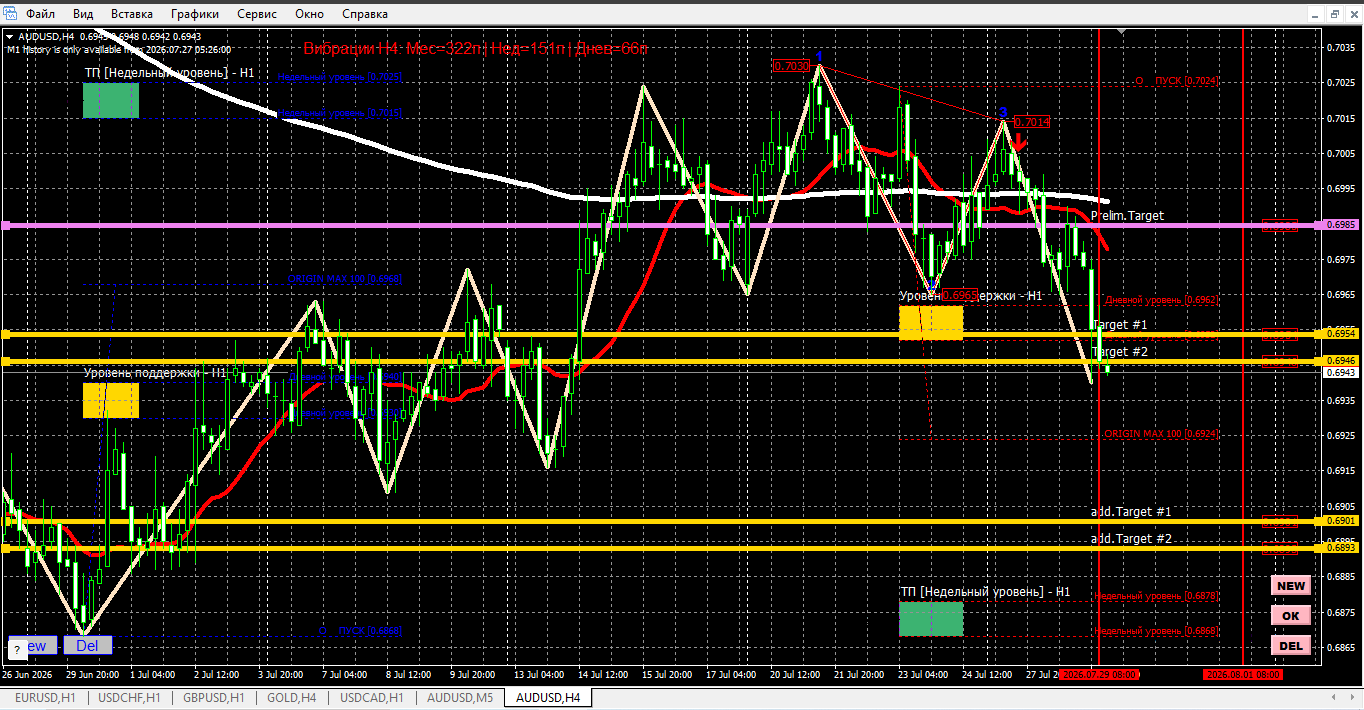Click the Prelim.Target label

click(x=1127, y=216)
